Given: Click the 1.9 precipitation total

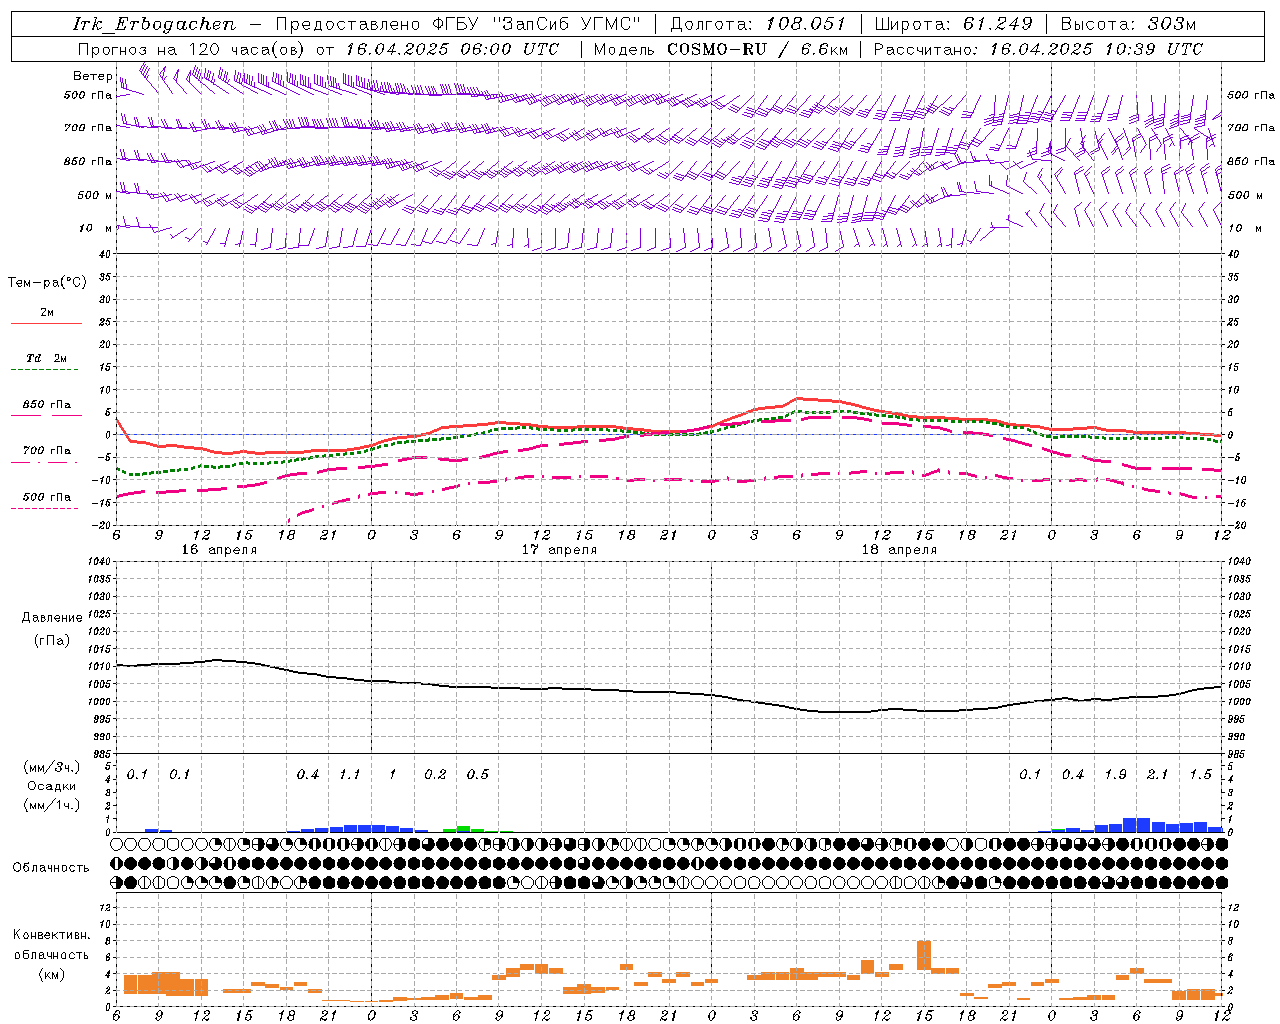Looking at the screenshot, I should pyautogui.click(x=1115, y=775).
